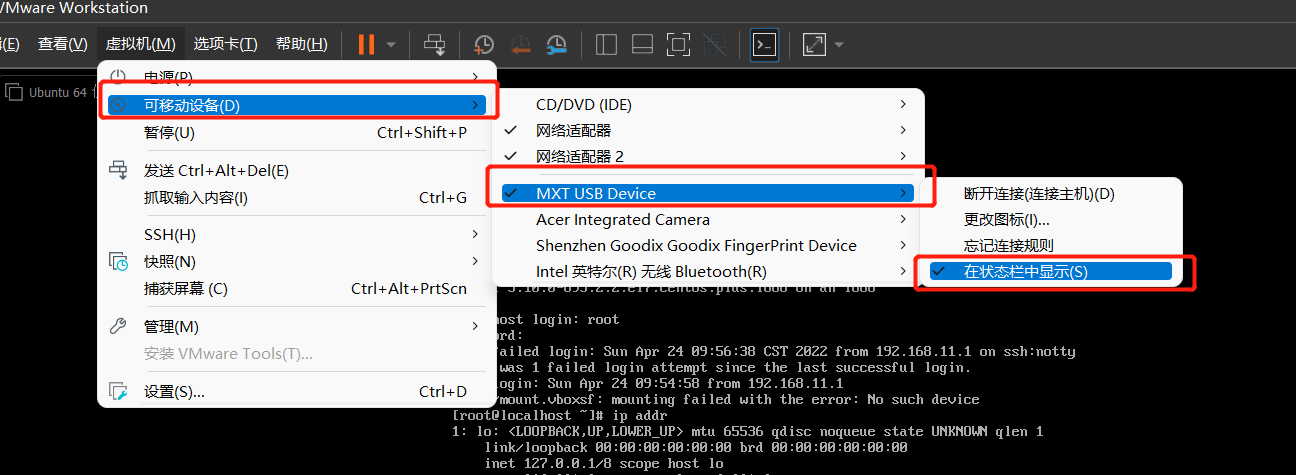Open the 查看(V) menu
This screenshot has width=1296, height=475.
click(62, 44)
